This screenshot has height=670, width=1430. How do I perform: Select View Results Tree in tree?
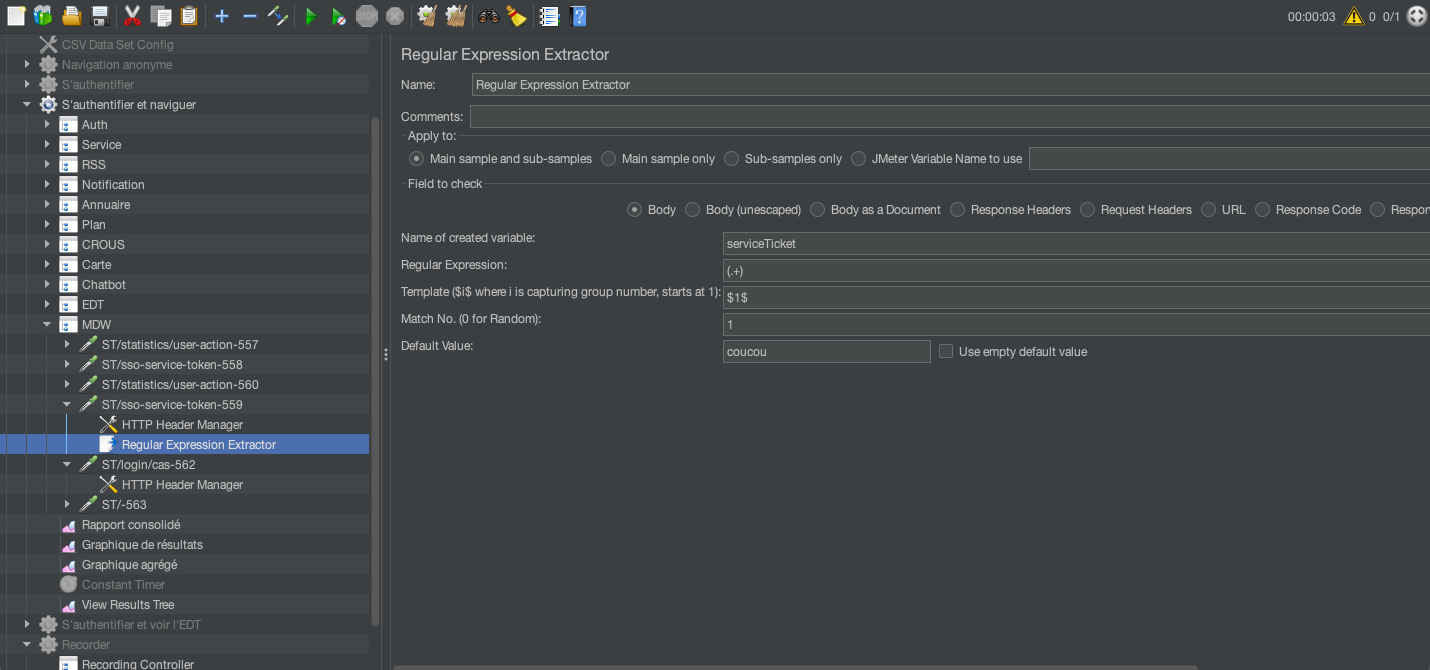click(x=128, y=605)
